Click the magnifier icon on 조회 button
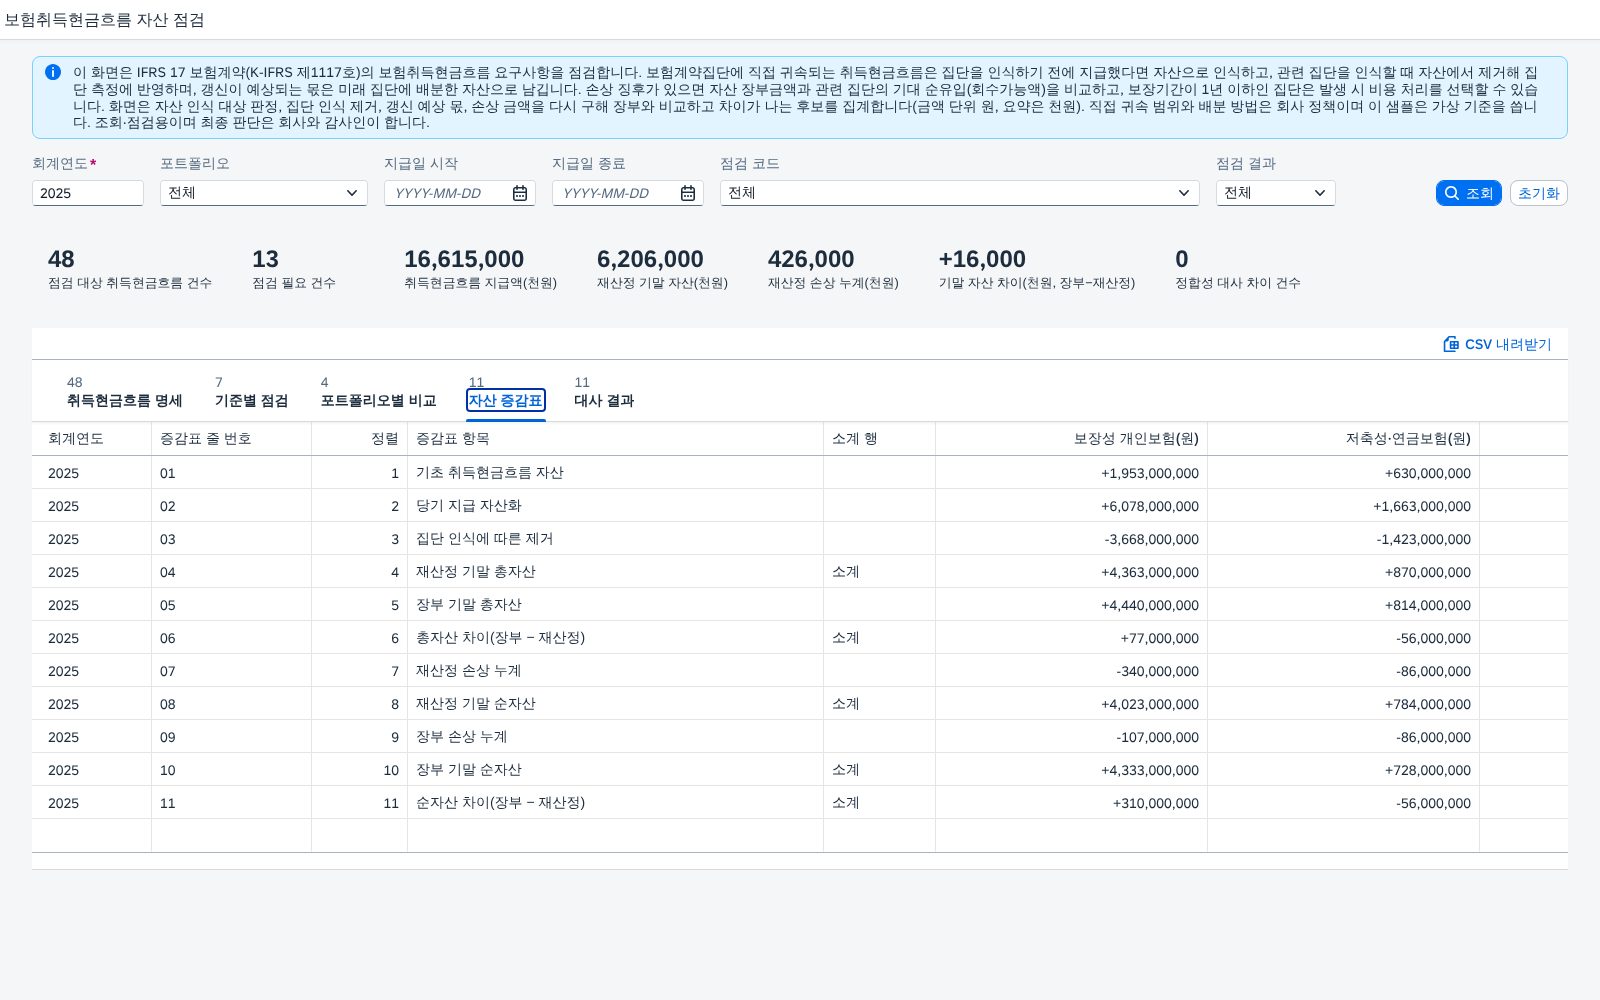Screen dimensions: 1600x1000 (x=1452, y=193)
